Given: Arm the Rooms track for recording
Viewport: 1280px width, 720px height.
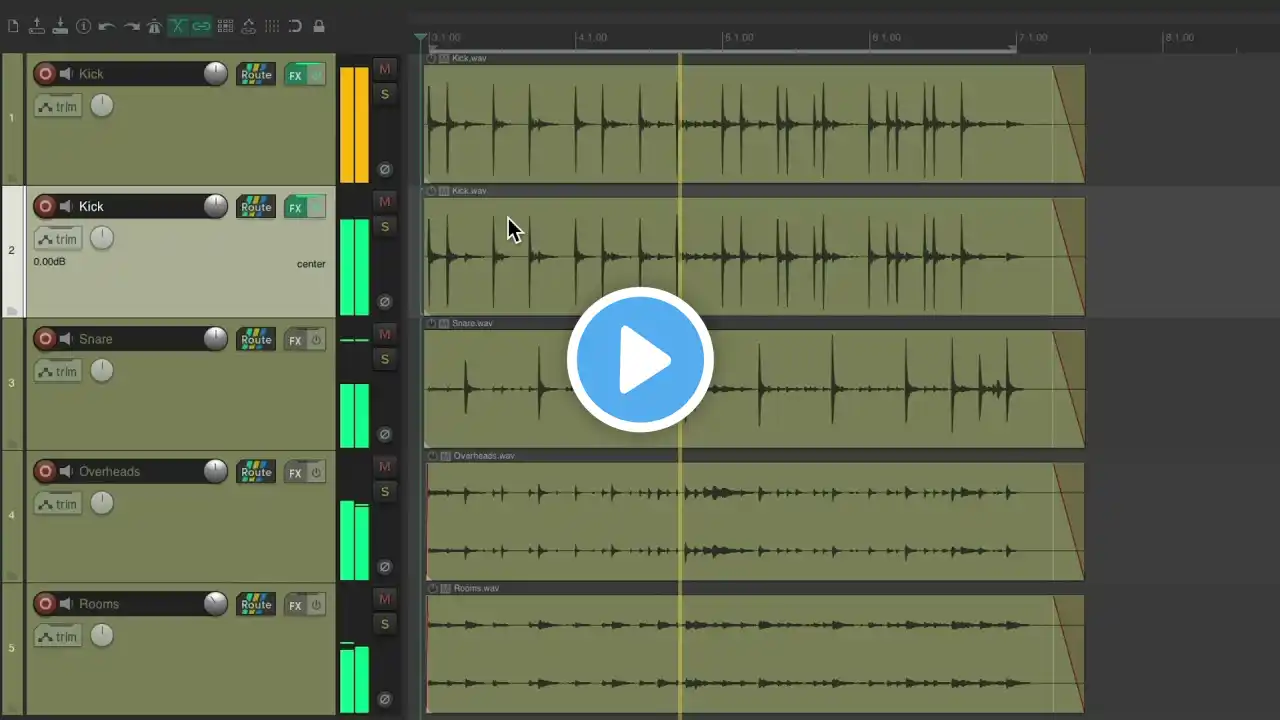Looking at the screenshot, I should point(45,604).
